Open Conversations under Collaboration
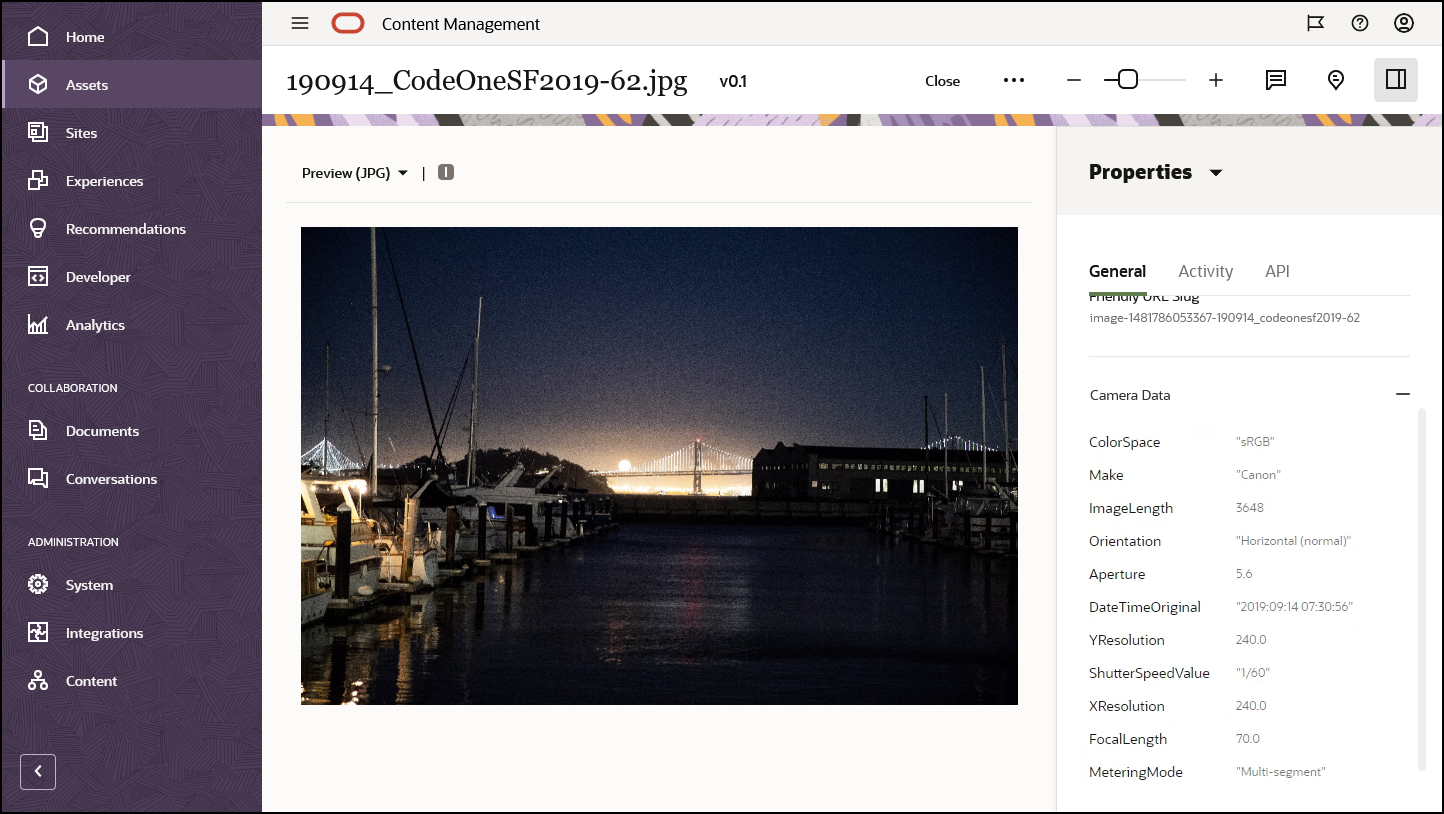 coord(111,479)
